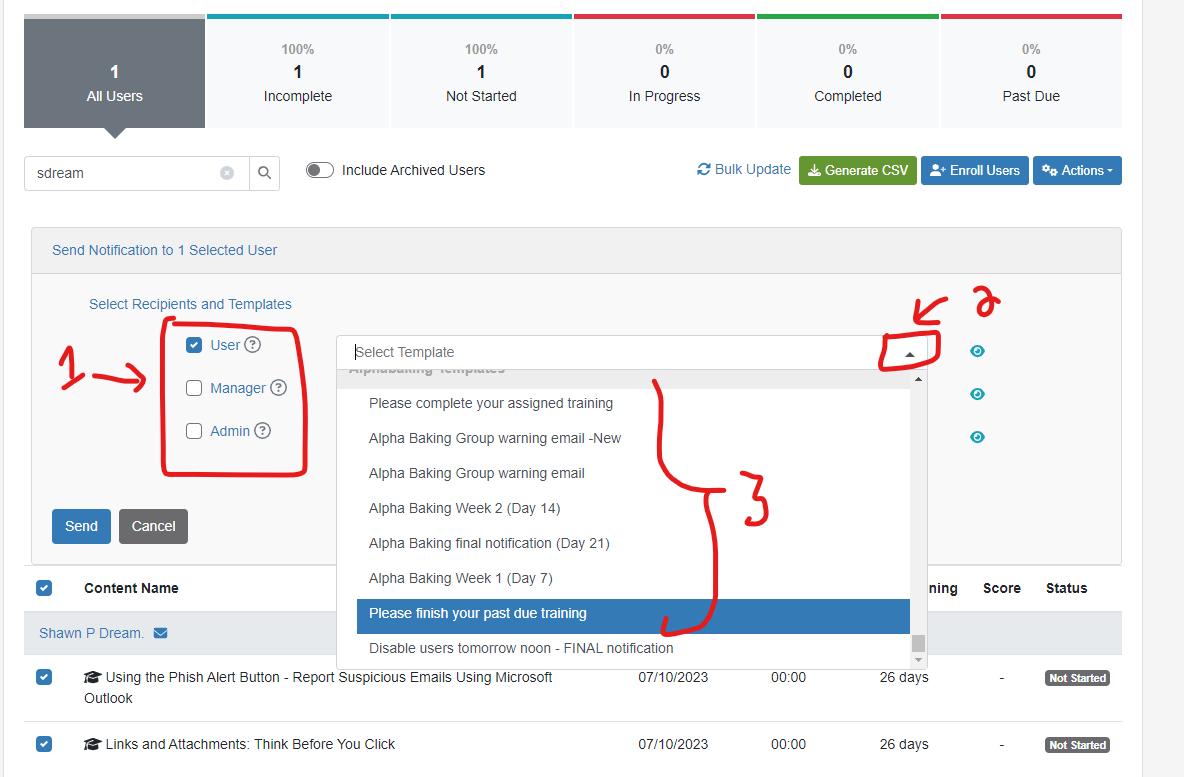Click envelope icon next to Shawn P Dream

160,633
